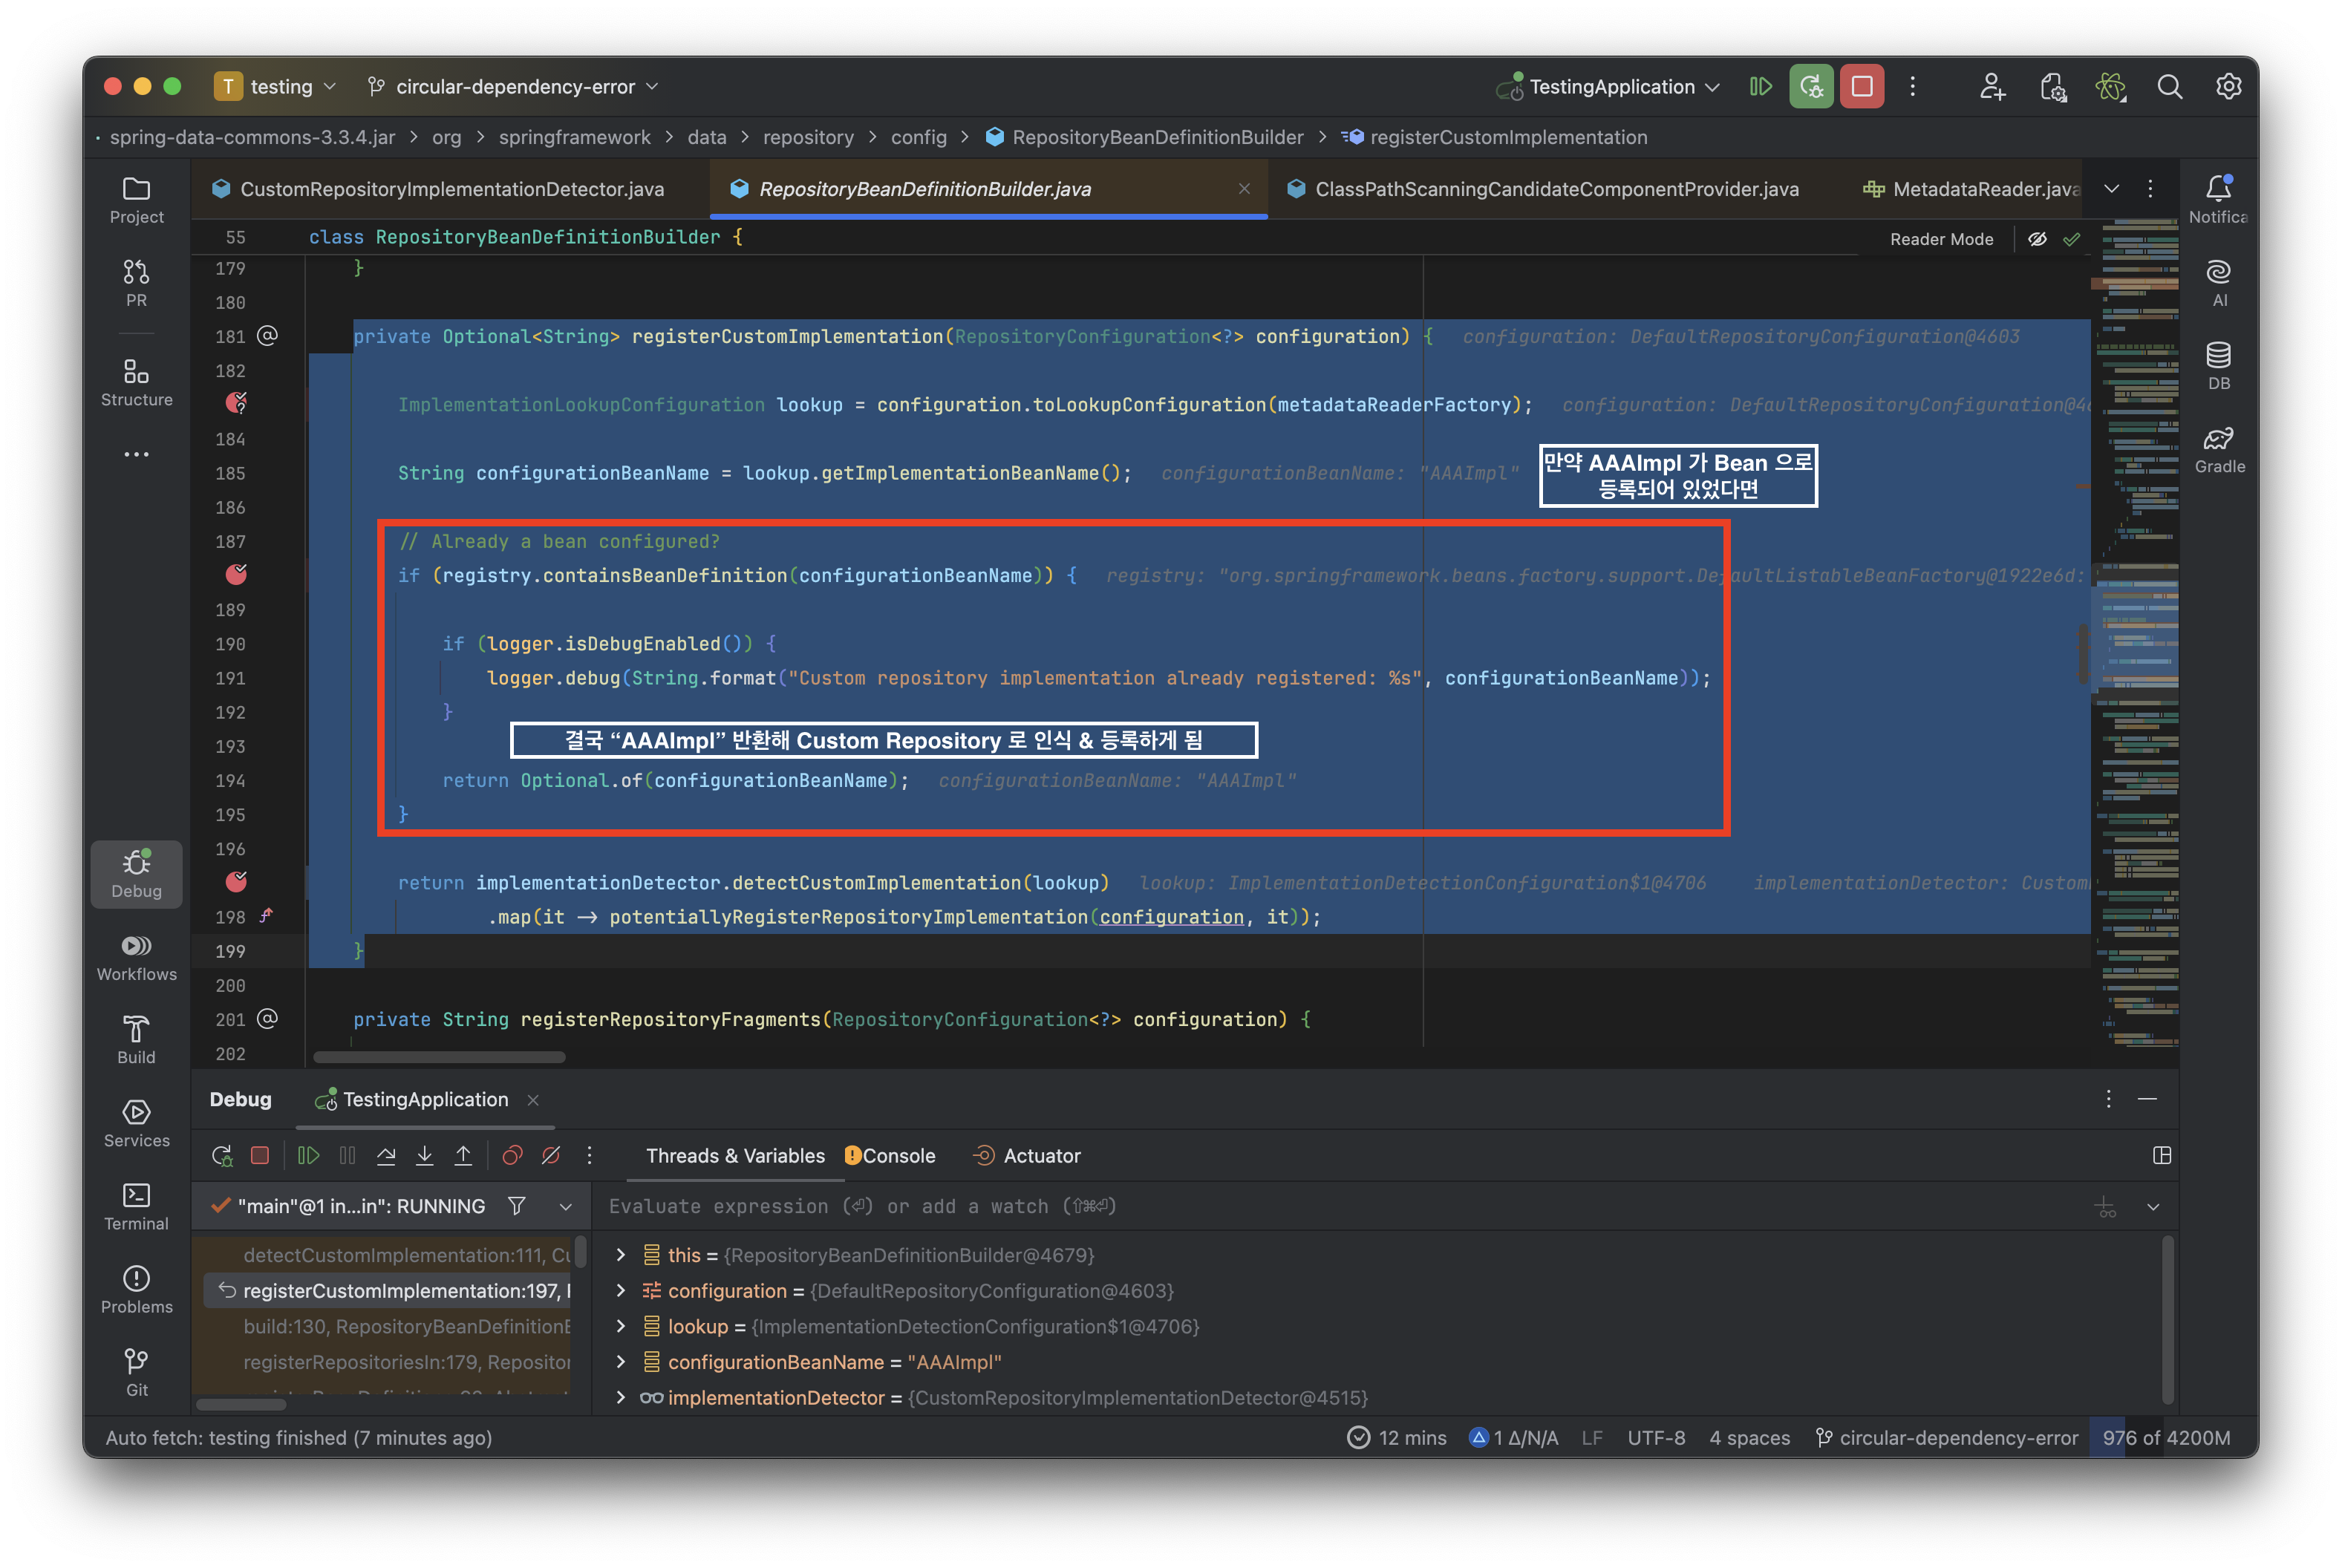The image size is (2342, 1568).
Task: Expand the configuration variable node
Action: 620,1291
